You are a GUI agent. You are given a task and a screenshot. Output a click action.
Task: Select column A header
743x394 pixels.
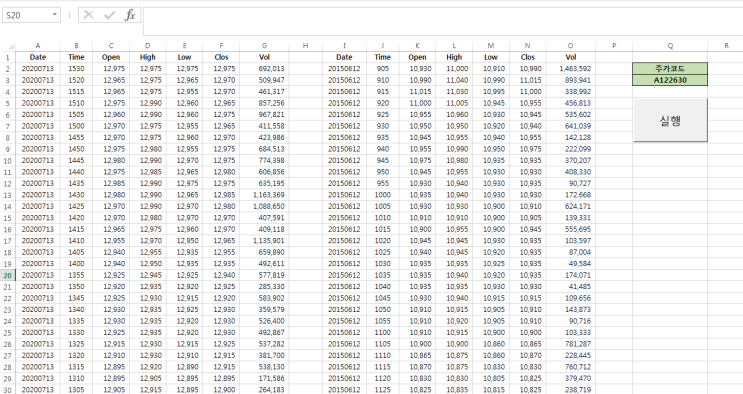[38, 46]
